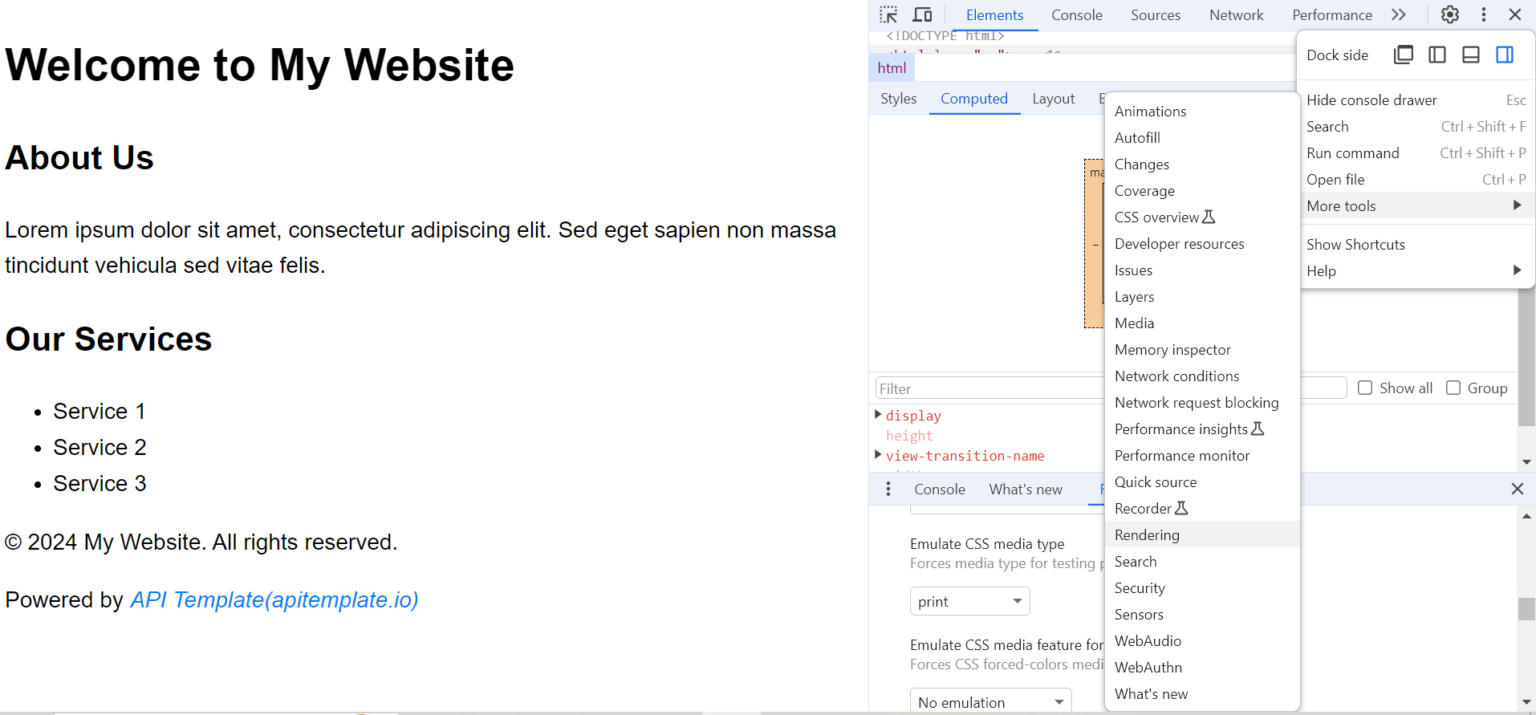Expand the display property in Computed pane
The height and width of the screenshot is (715, 1536).
point(878,415)
